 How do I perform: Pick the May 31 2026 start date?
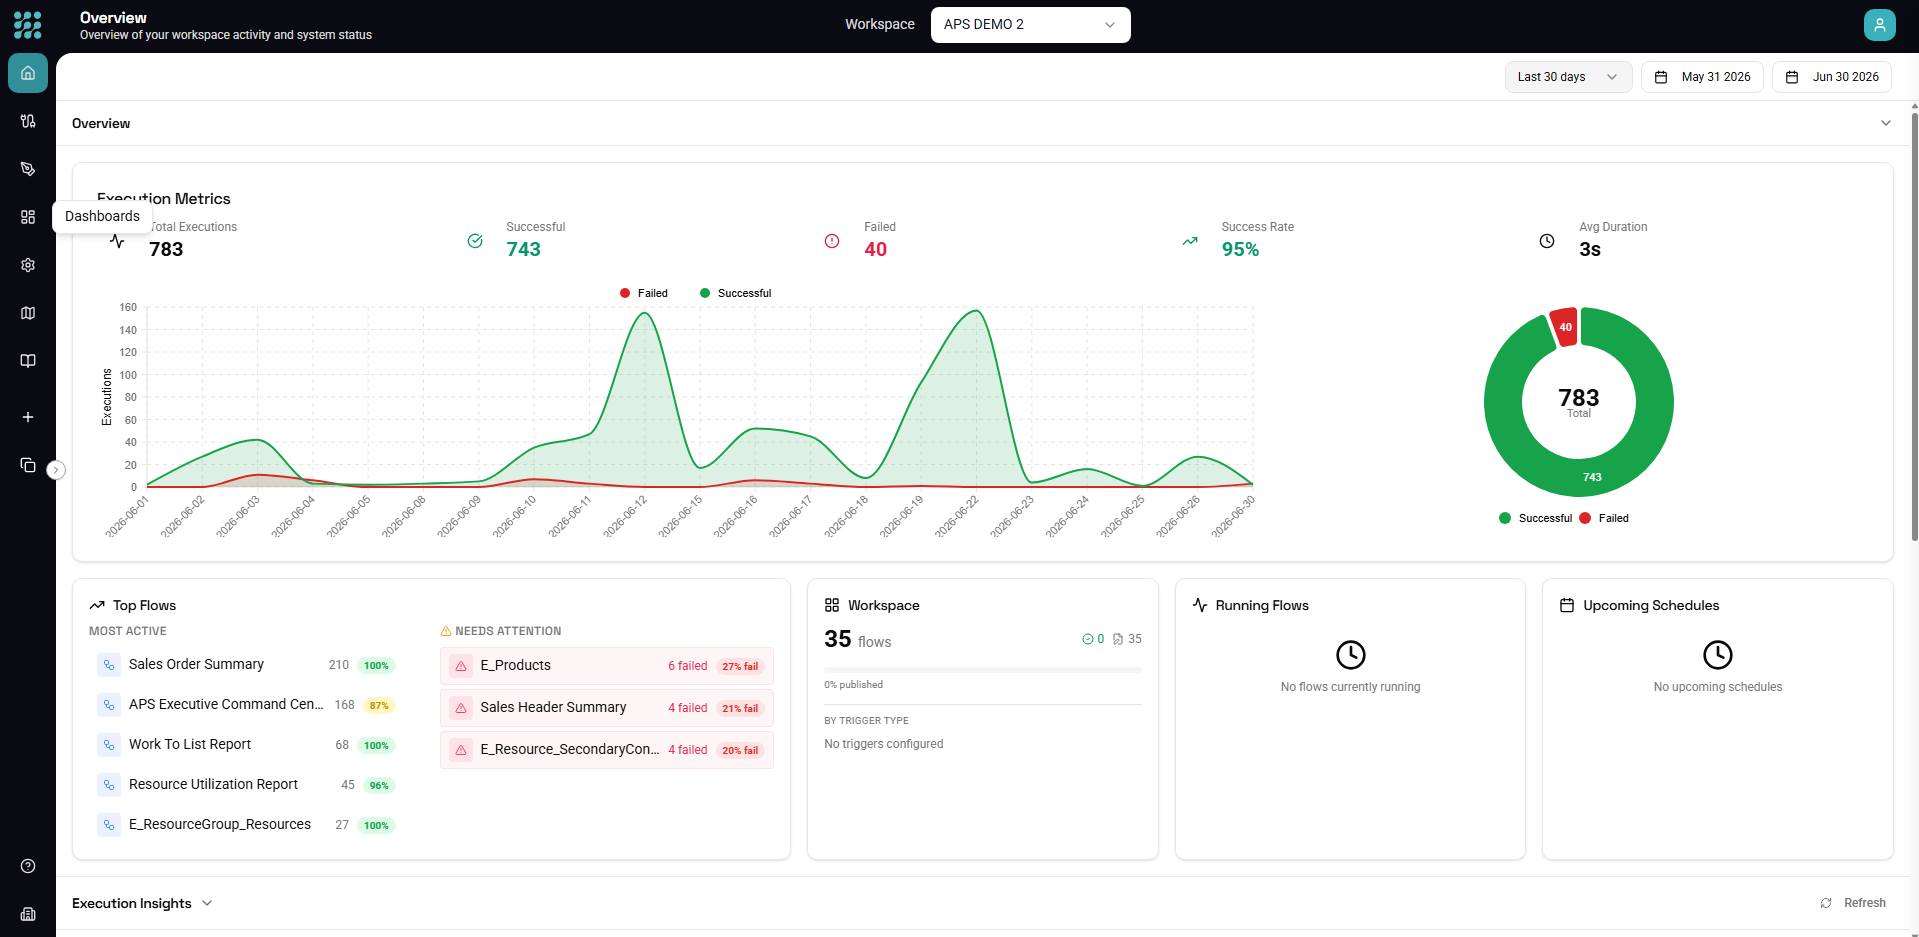coord(1702,77)
